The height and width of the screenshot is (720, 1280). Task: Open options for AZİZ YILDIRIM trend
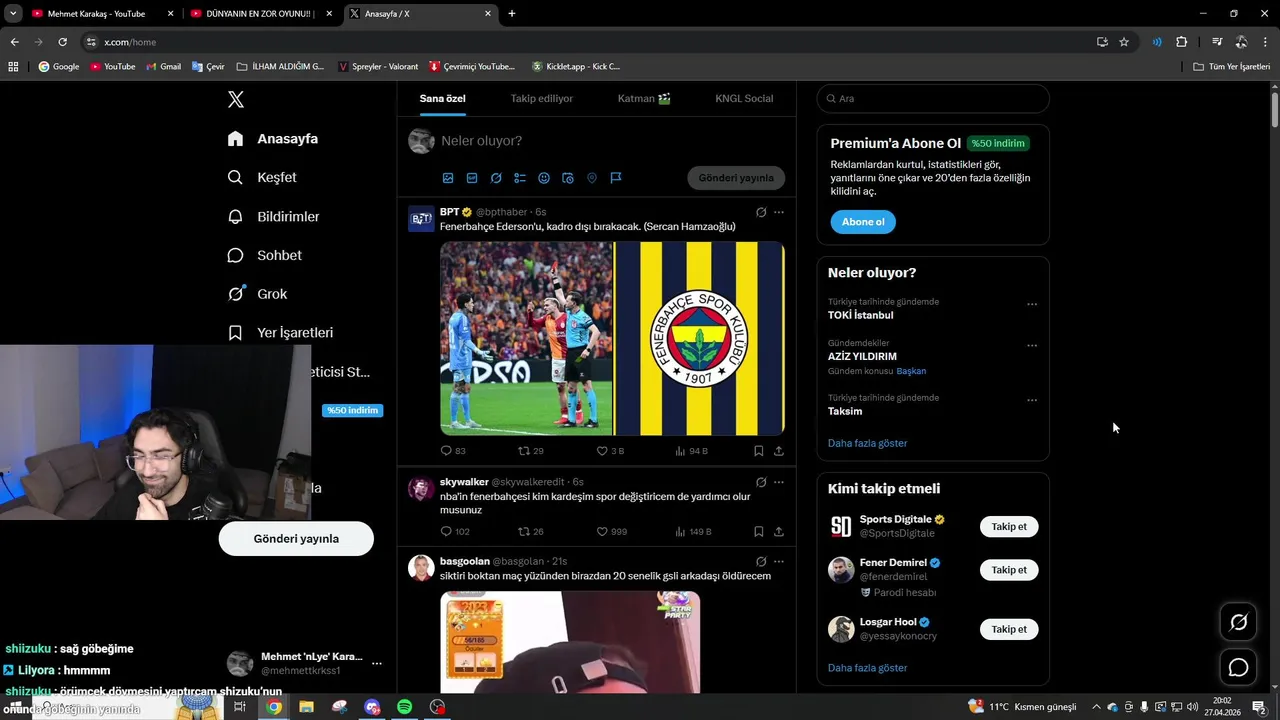click(x=1032, y=346)
